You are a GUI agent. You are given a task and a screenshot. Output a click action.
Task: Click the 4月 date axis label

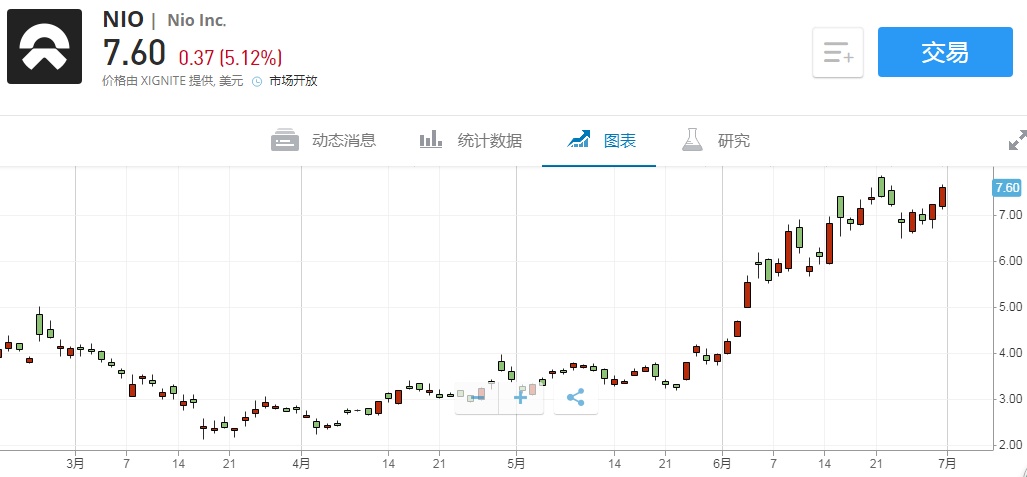301,464
